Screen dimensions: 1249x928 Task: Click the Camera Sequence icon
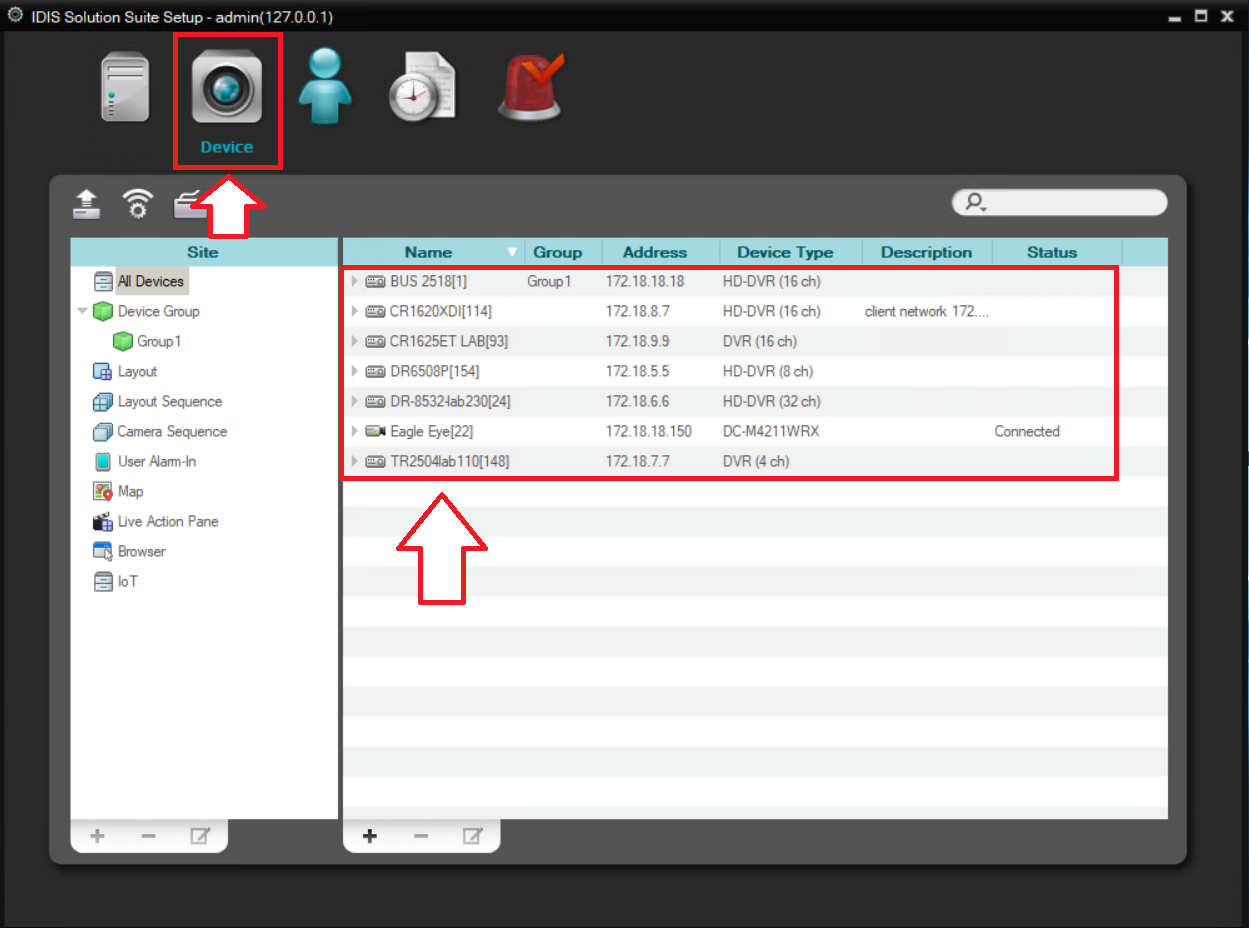coord(103,431)
